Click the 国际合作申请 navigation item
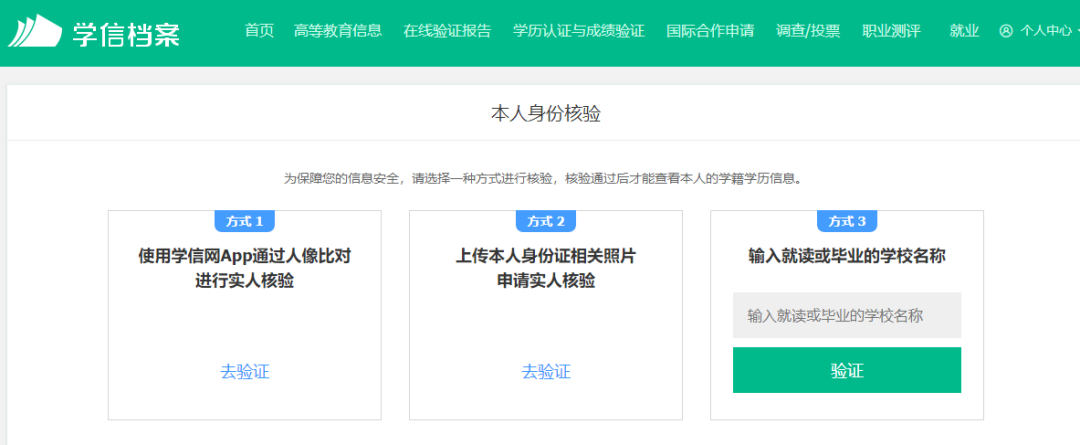The width and height of the screenshot is (1080, 445). point(710,31)
